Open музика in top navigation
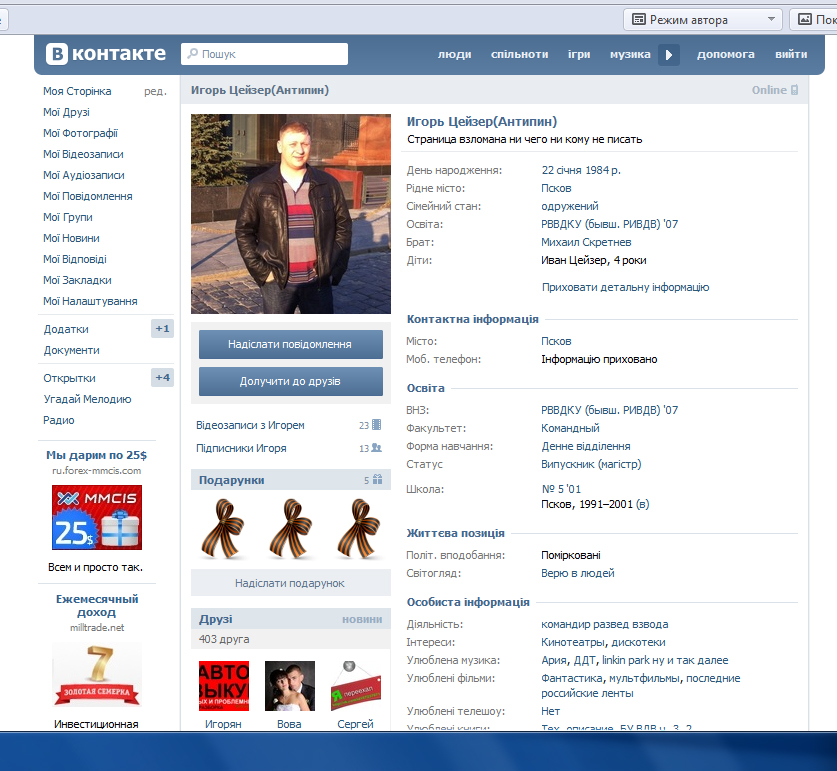 [630, 54]
